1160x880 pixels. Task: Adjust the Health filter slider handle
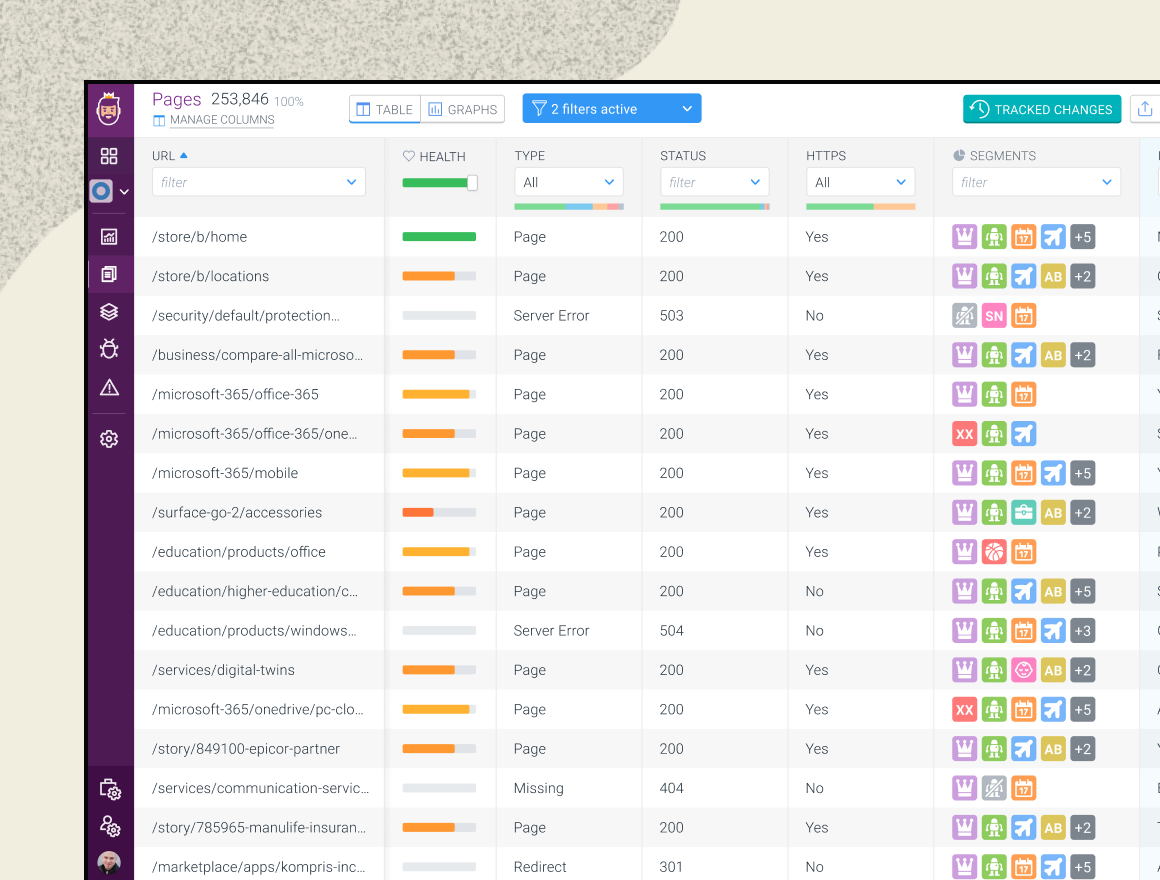pos(472,183)
